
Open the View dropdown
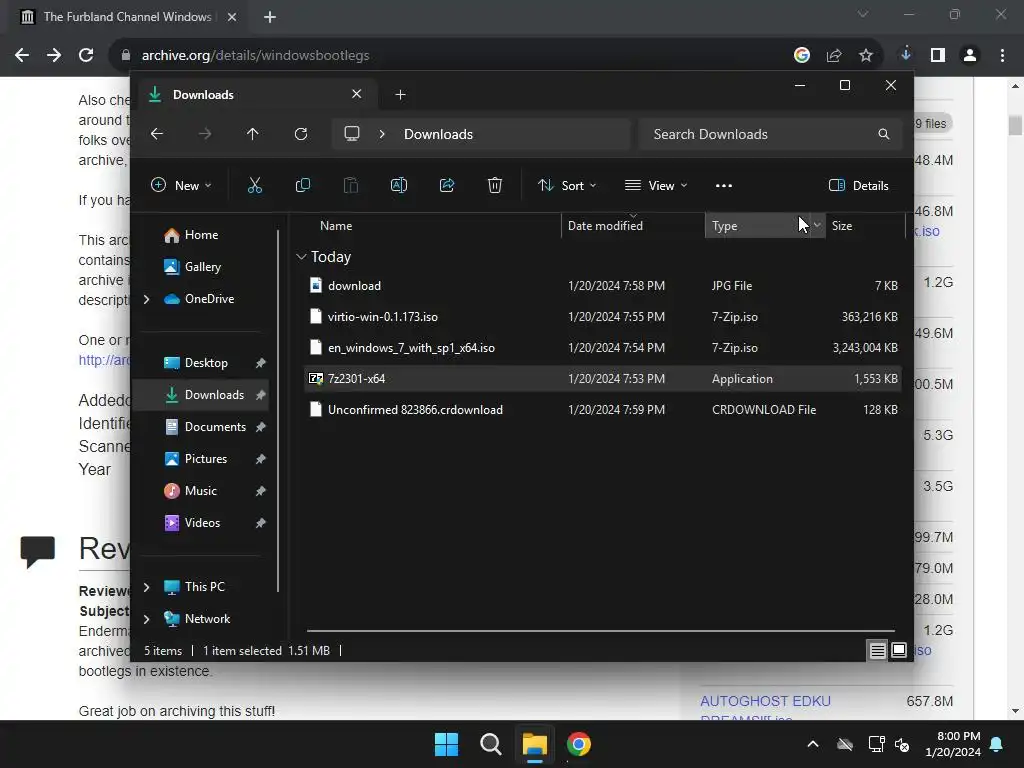pyautogui.click(x=656, y=185)
